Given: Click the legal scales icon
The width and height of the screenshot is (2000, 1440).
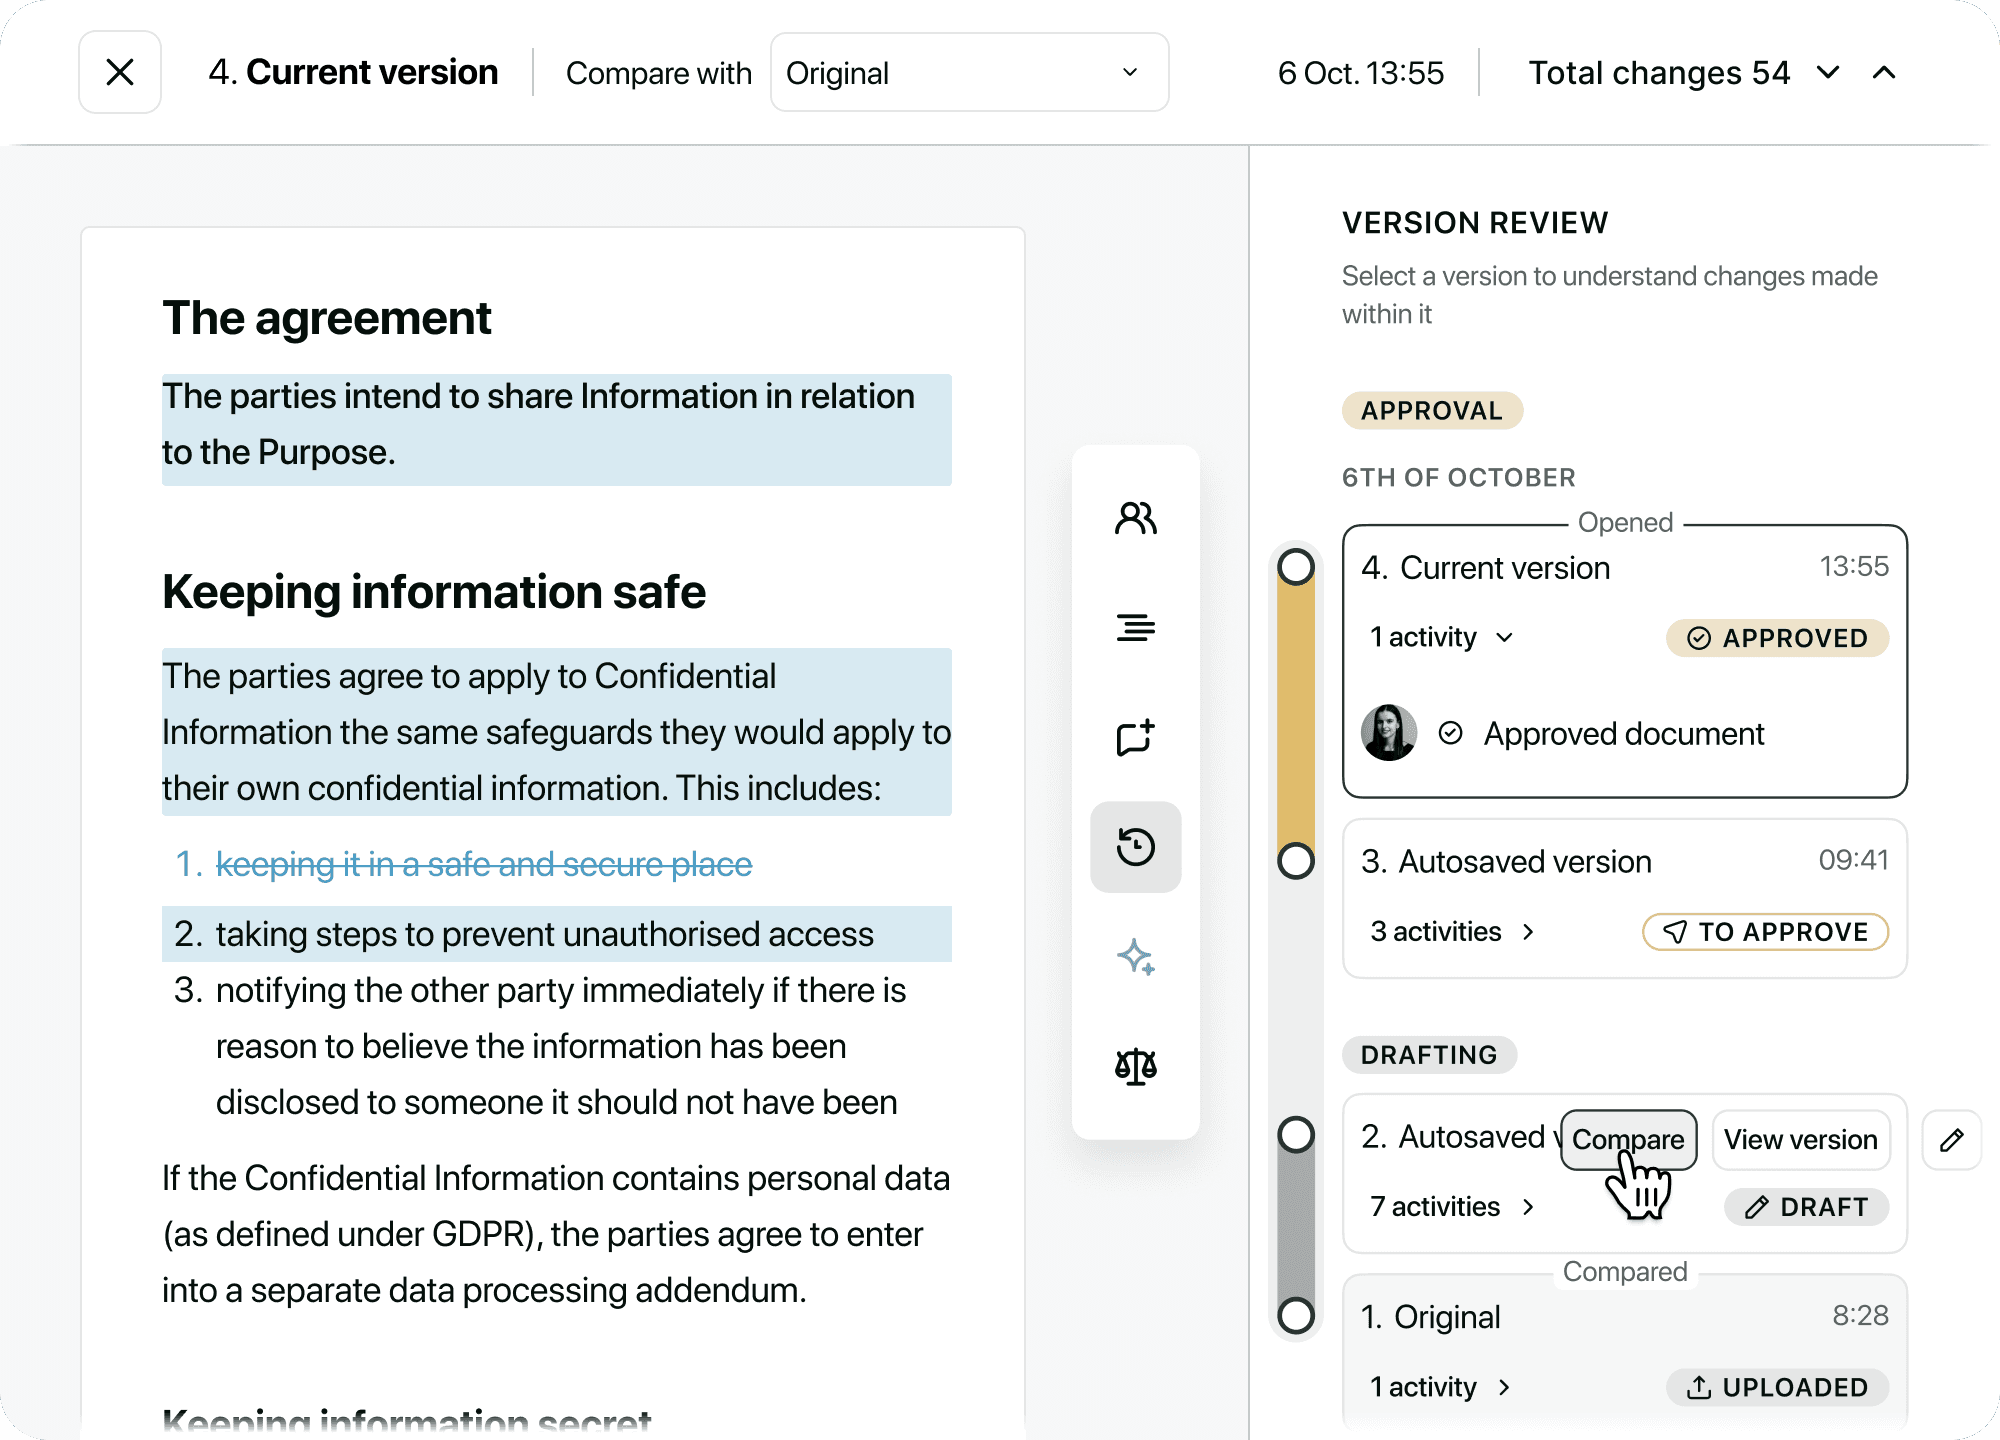Looking at the screenshot, I should (x=1135, y=1066).
